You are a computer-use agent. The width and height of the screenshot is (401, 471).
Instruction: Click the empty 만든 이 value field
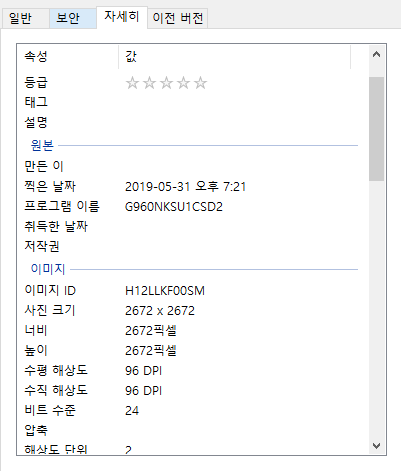tap(238, 166)
